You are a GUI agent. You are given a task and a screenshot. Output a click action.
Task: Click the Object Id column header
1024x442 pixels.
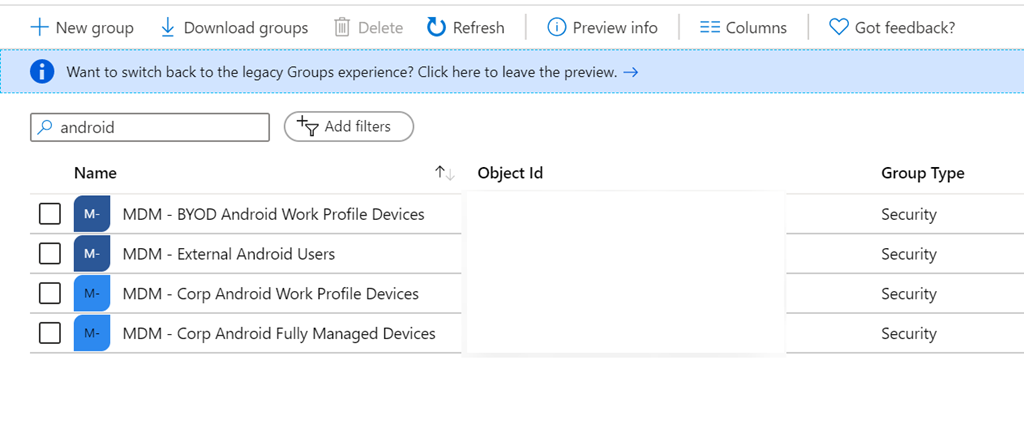510,173
